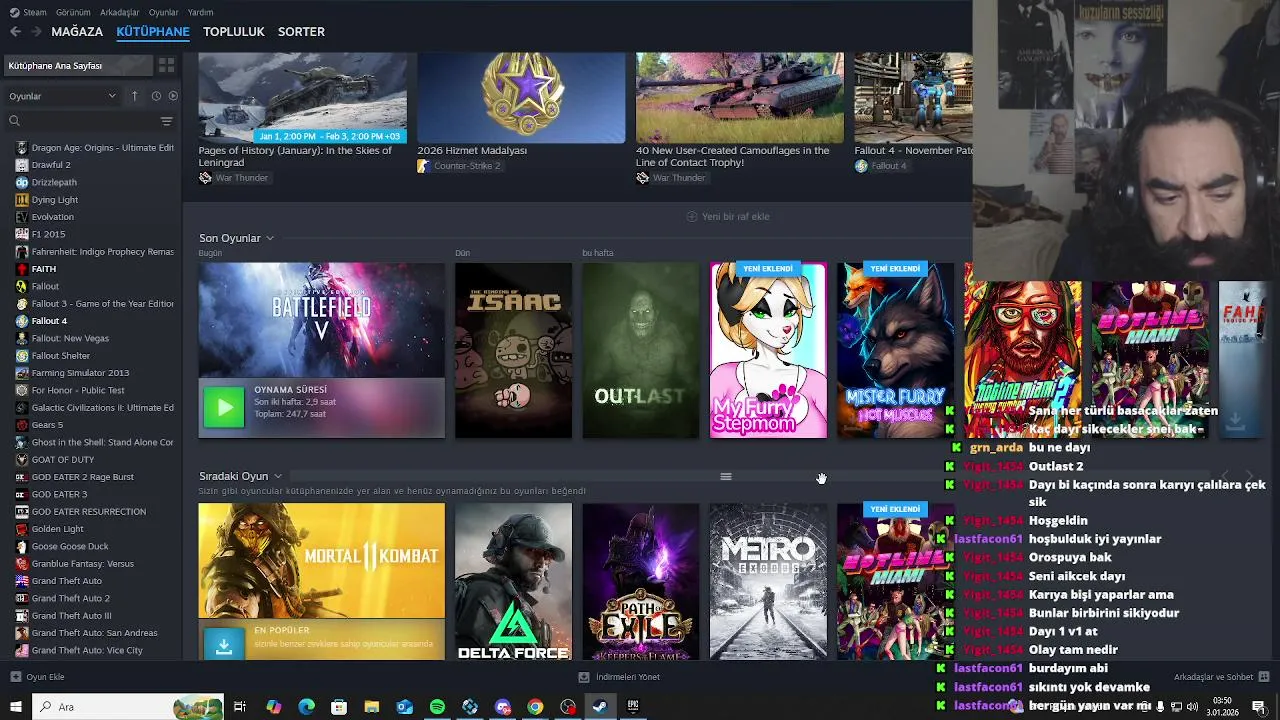
Task: Open the Outlast game cover
Action: 641,350
